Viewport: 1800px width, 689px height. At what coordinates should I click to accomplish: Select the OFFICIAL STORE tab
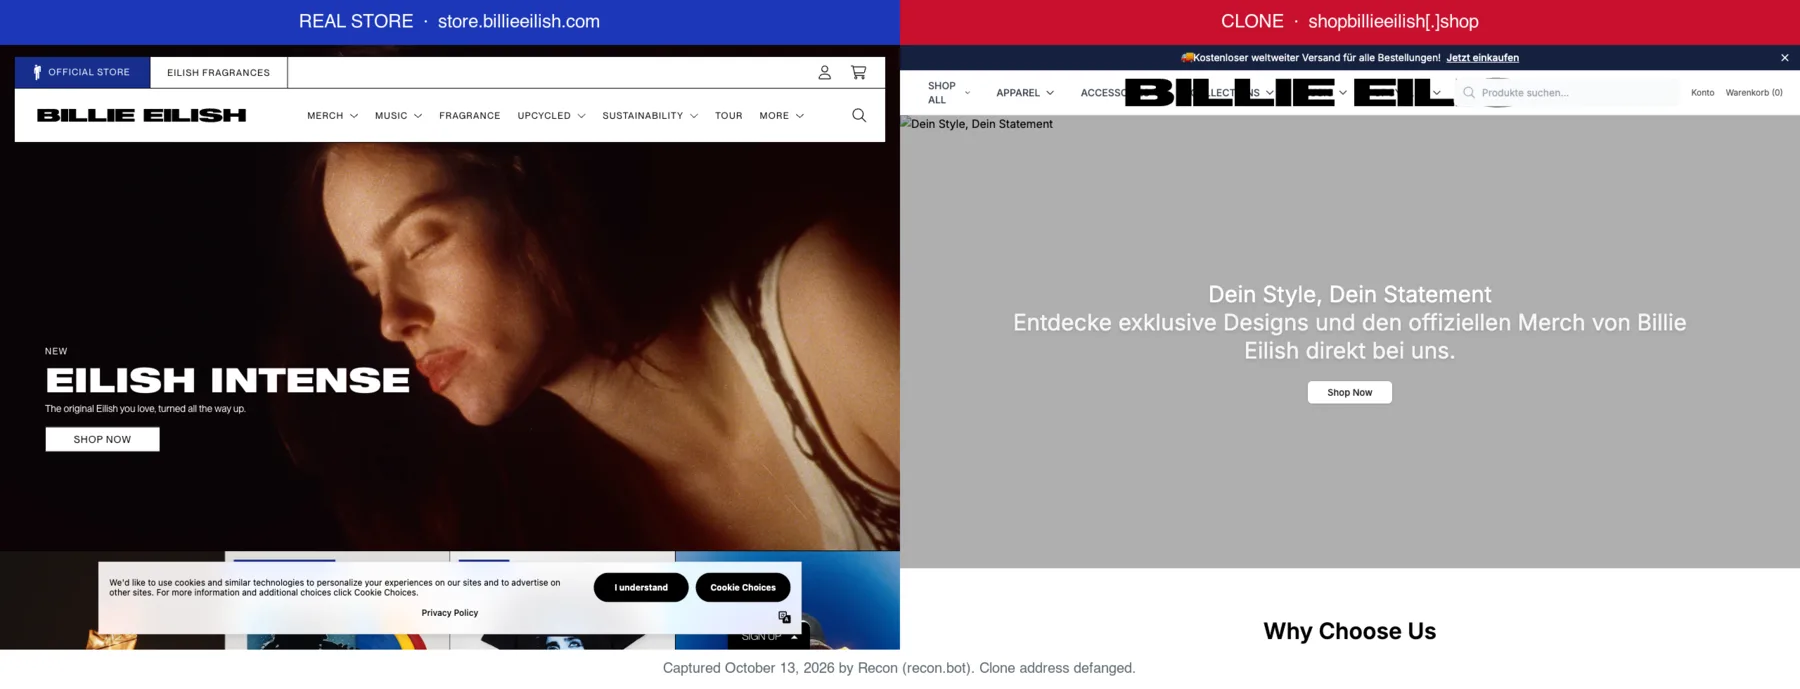[x=82, y=72]
